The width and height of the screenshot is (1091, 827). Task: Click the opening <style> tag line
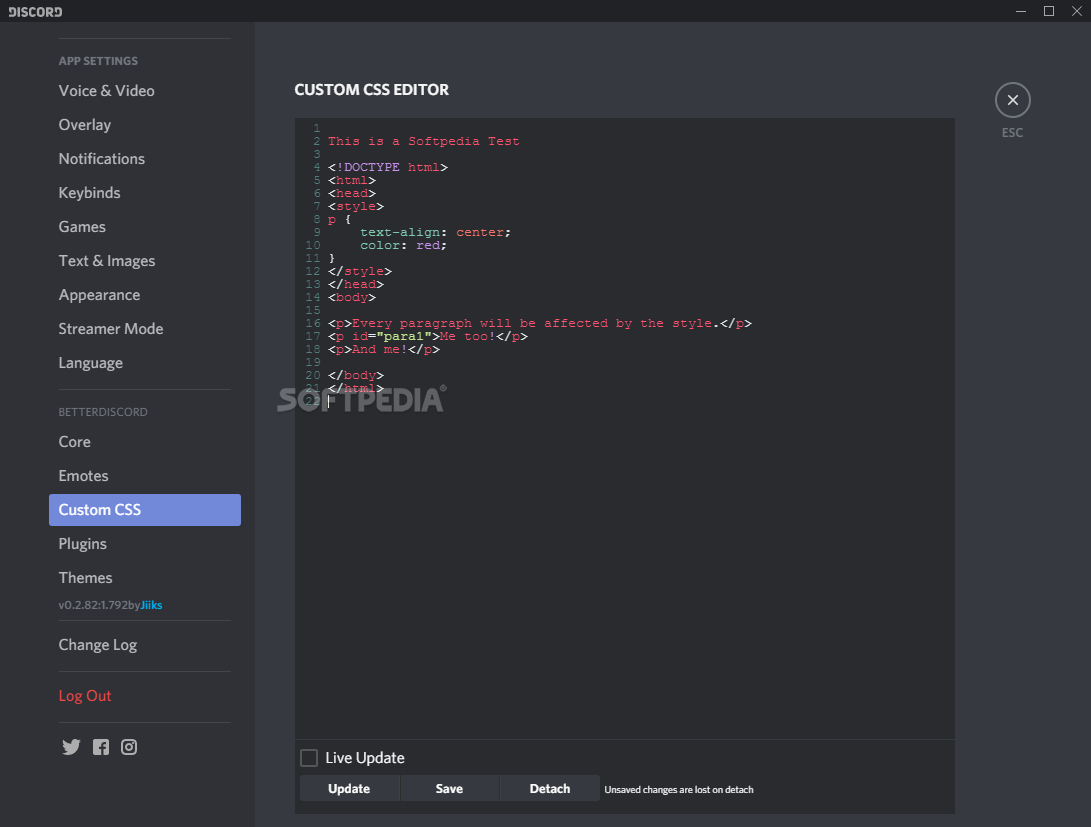356,207
